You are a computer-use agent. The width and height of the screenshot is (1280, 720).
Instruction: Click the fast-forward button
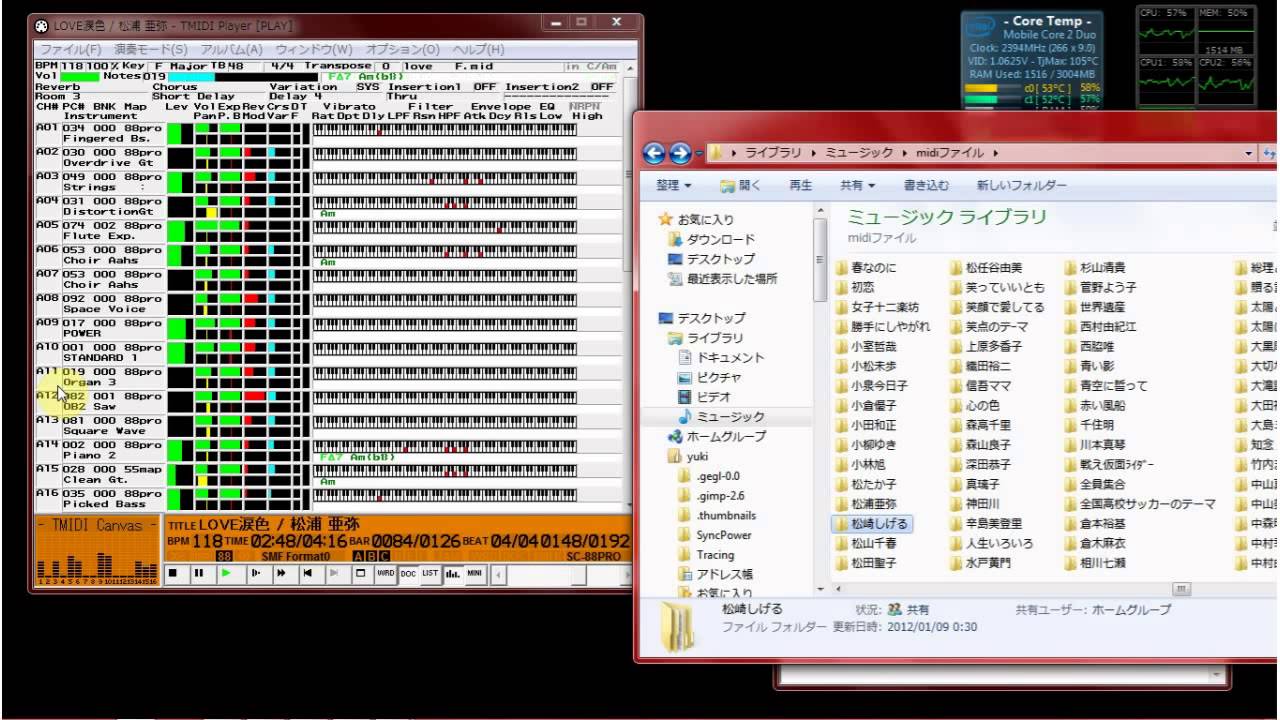[x=281, y=573]
